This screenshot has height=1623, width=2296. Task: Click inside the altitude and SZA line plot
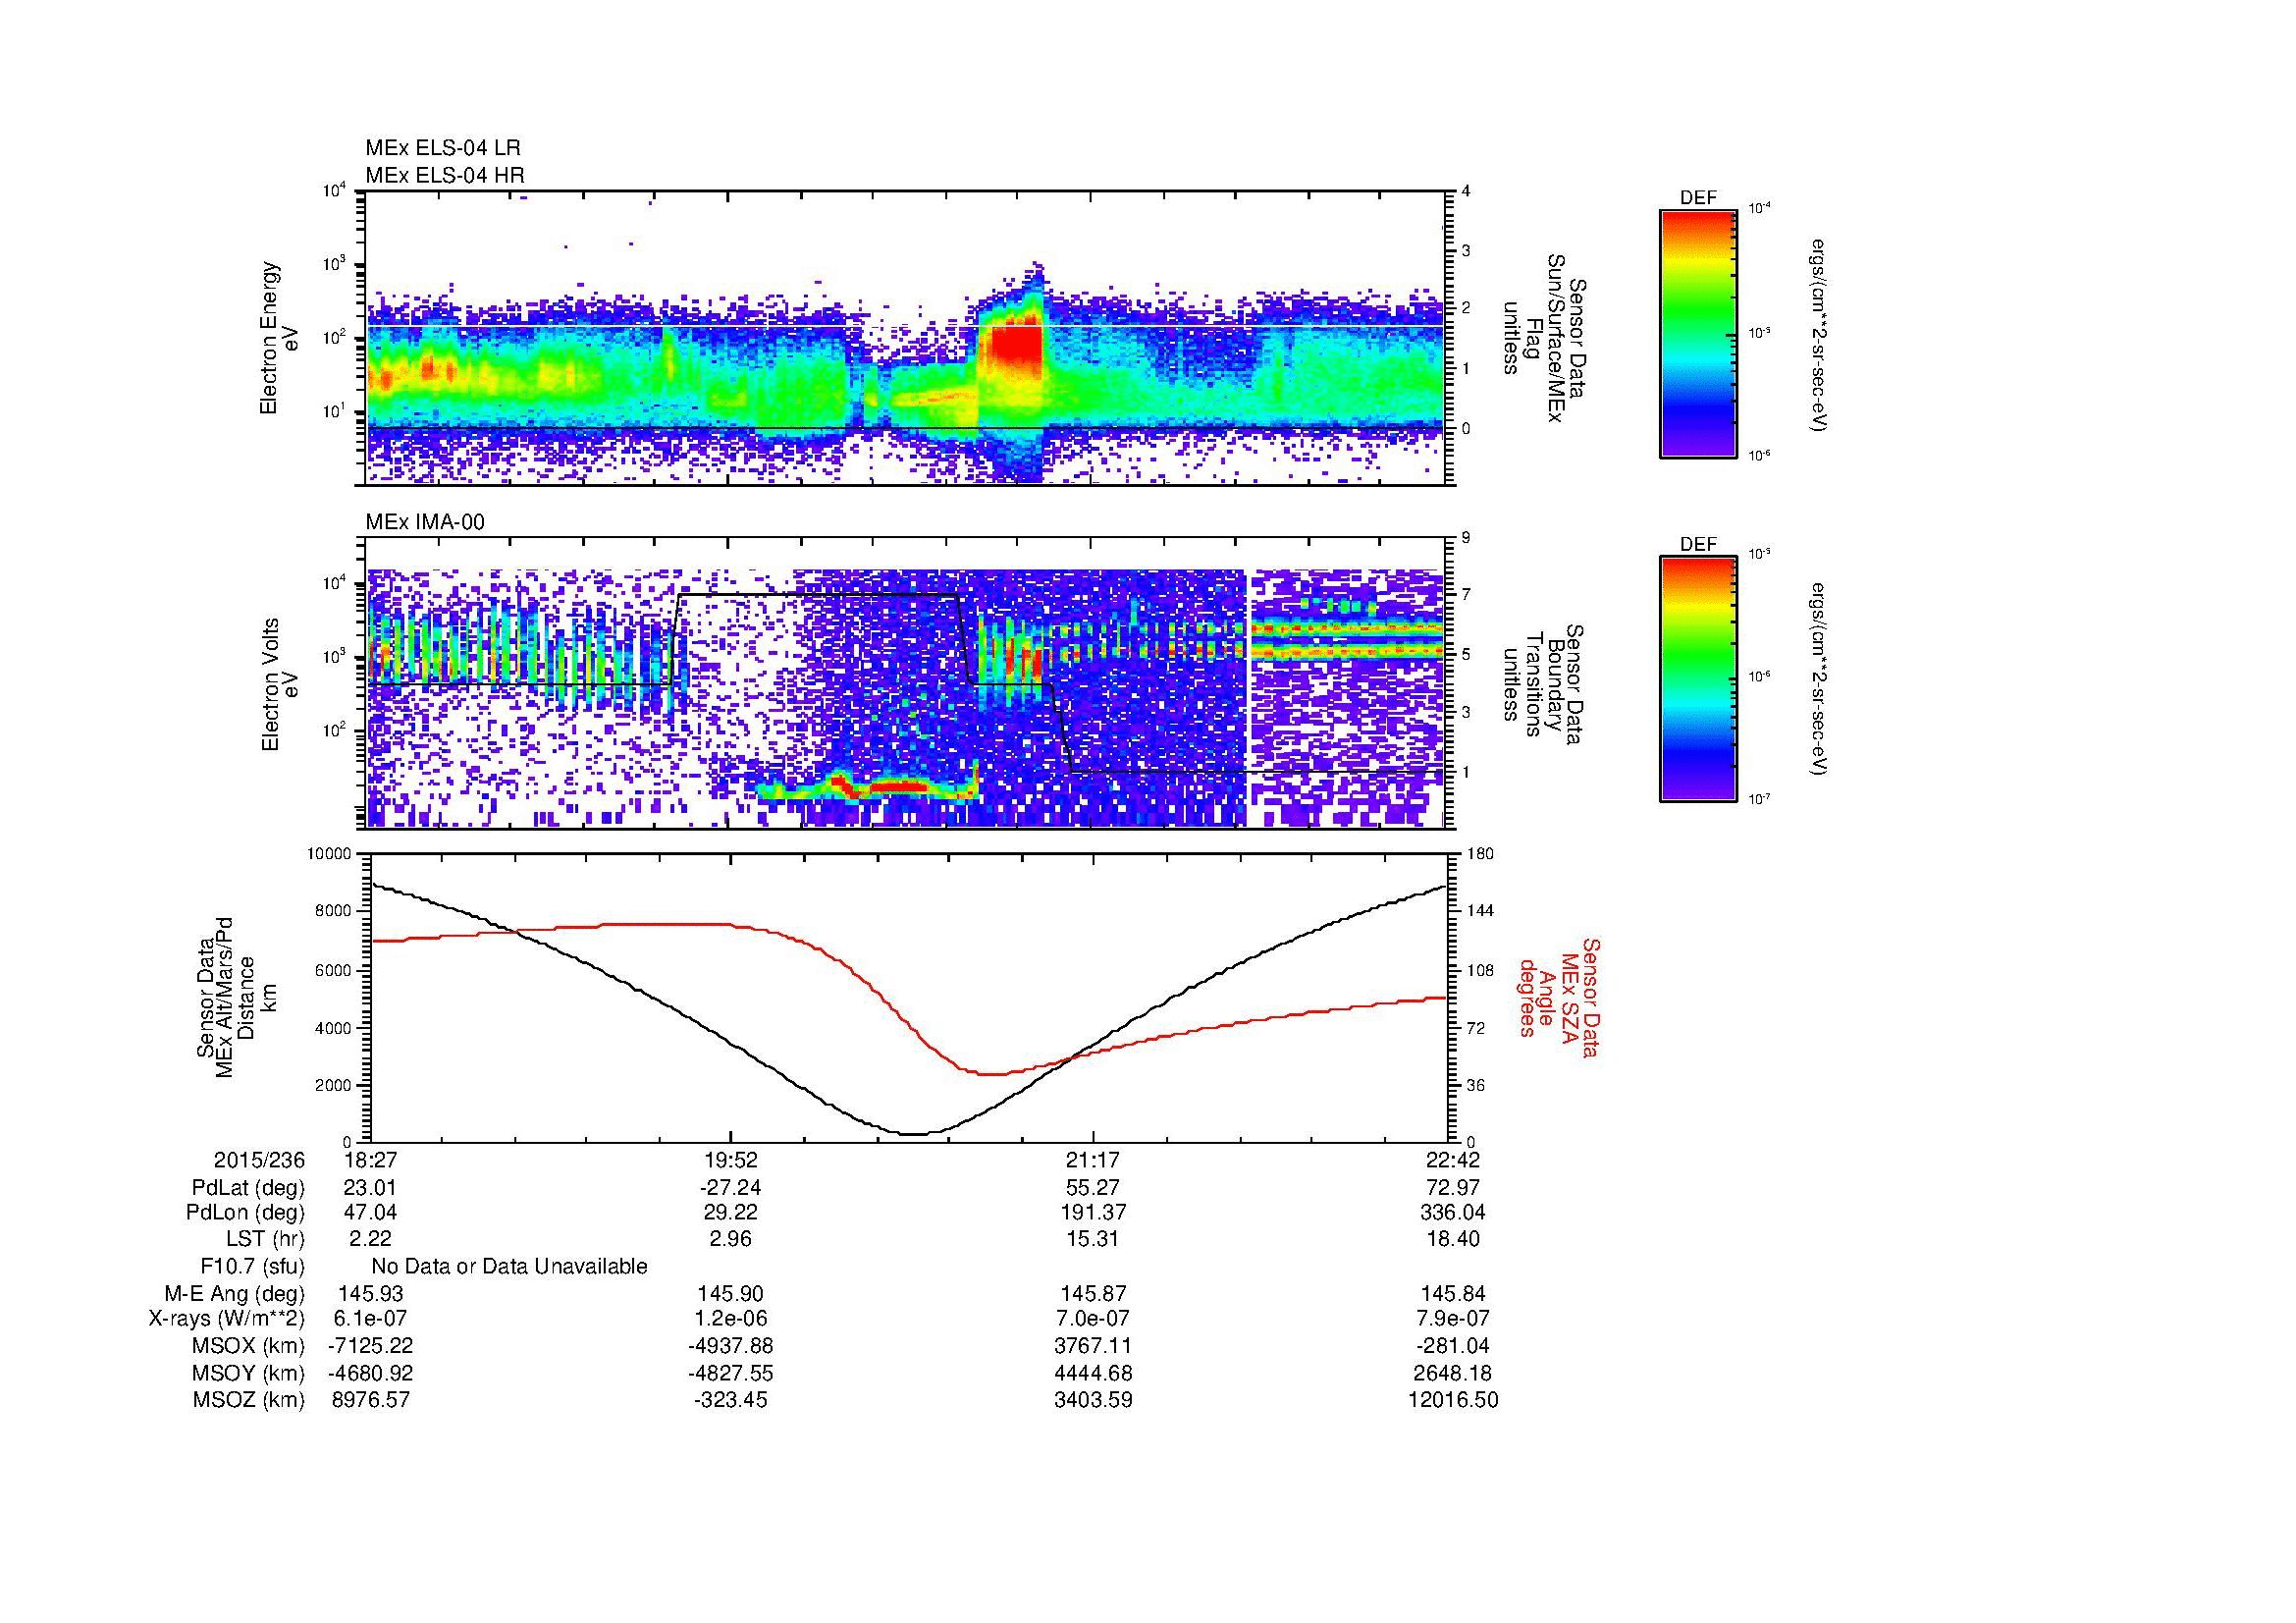908,997
